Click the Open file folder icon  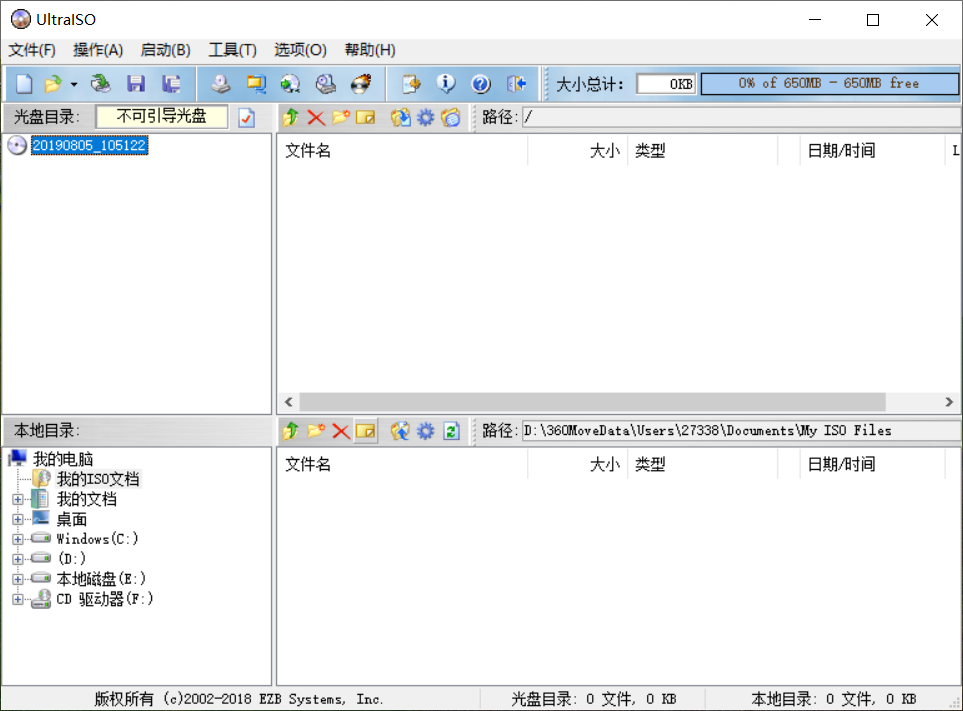pos(53,84)
